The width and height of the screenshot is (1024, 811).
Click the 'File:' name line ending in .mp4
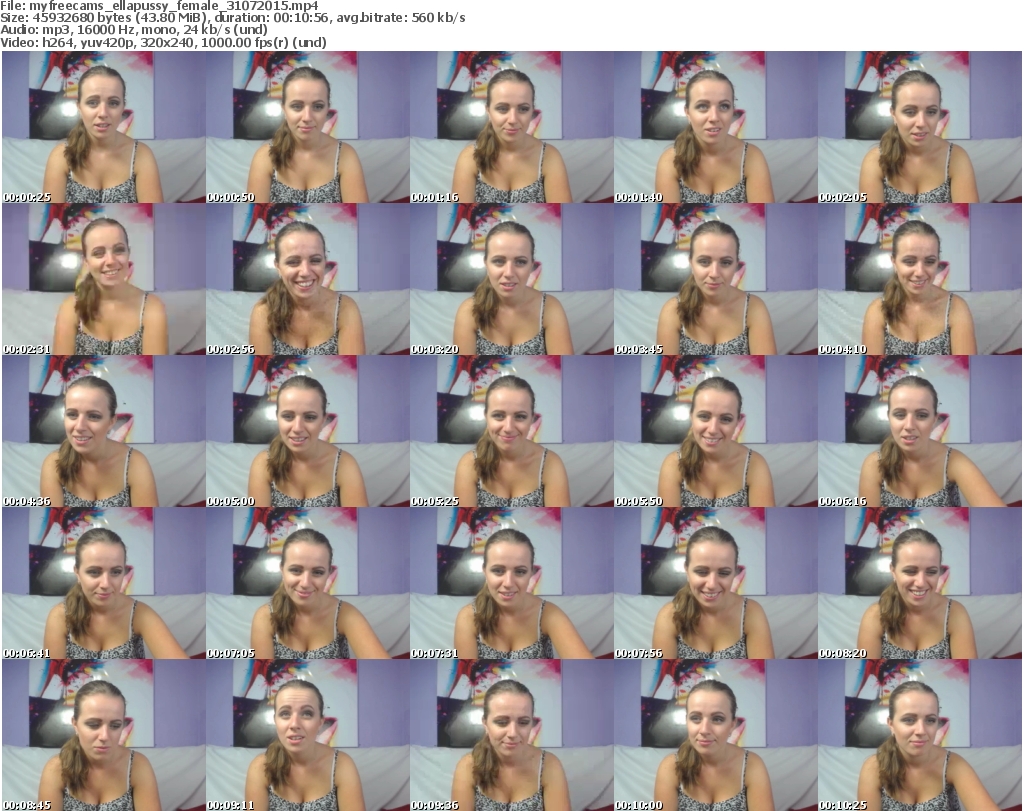point(159,6)
